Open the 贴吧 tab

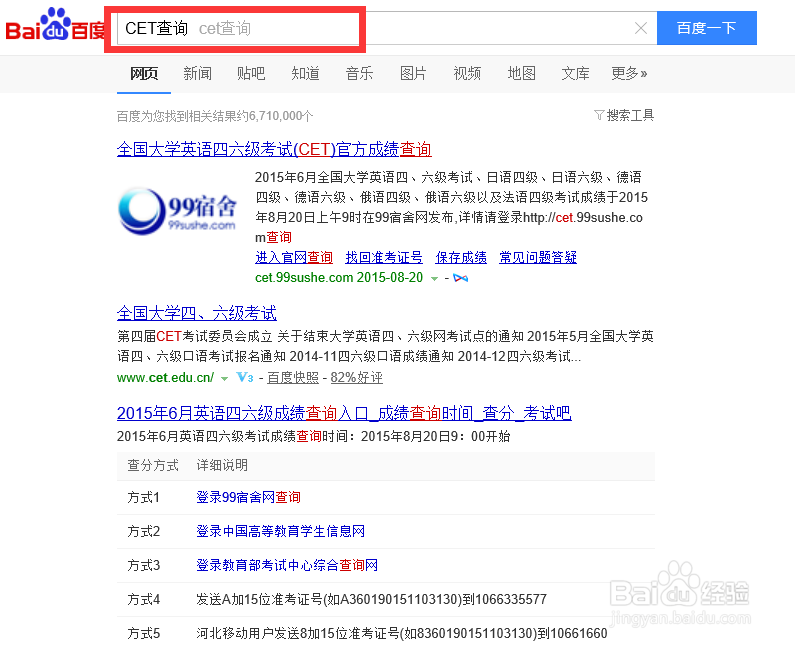tap(251, 74)
